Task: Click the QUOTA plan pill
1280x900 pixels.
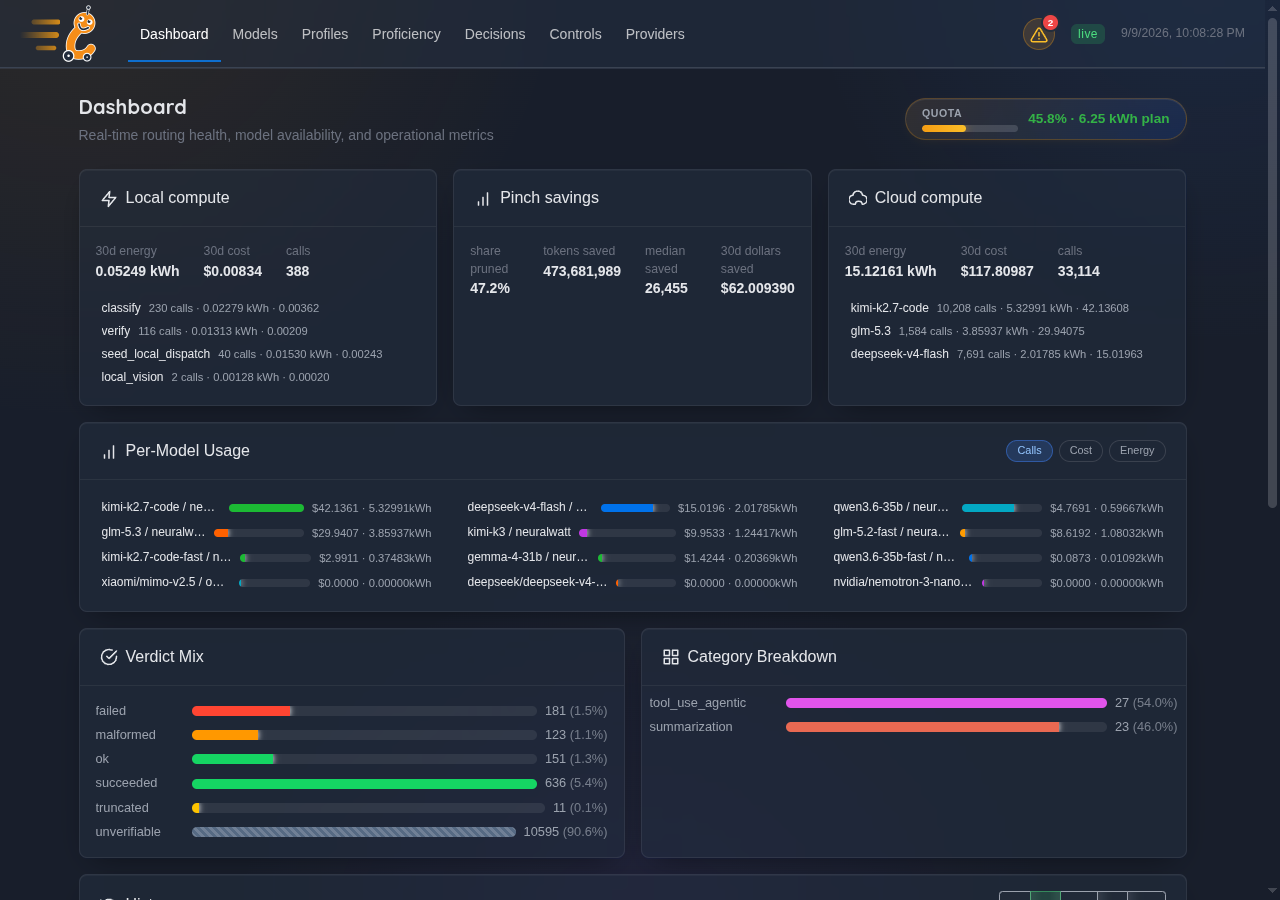Action: [x=1046, y=119]
